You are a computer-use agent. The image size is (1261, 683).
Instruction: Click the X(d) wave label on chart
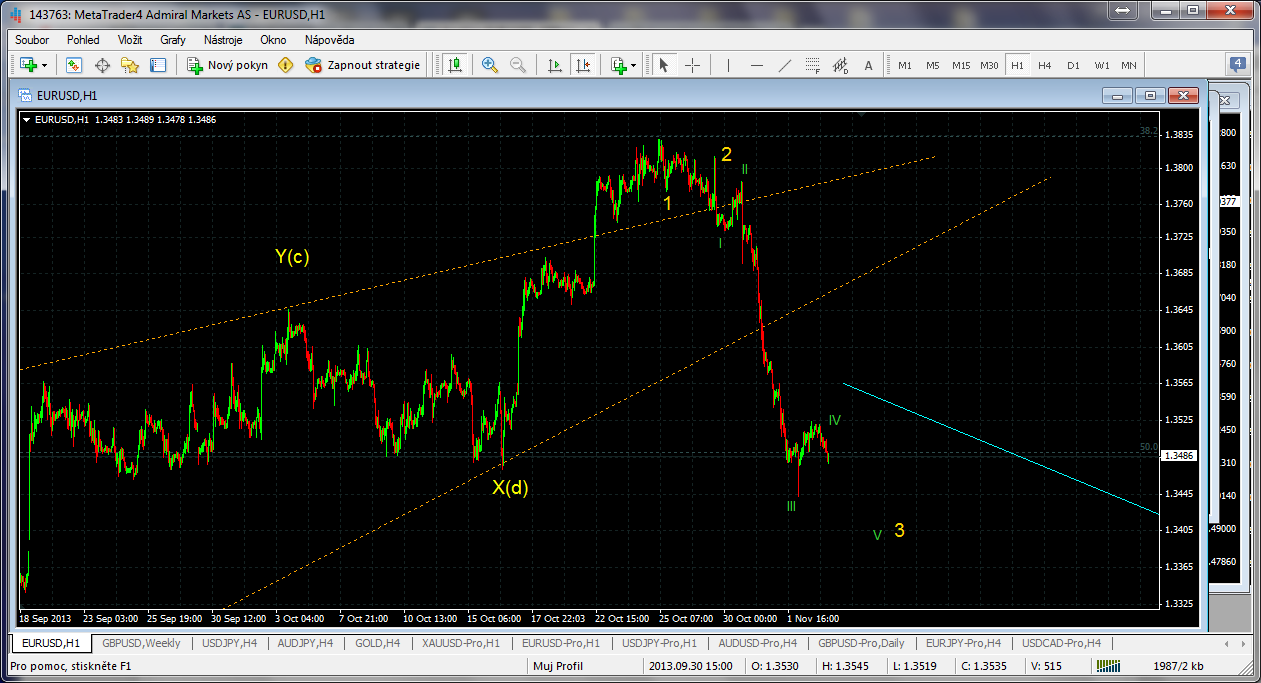510,488
